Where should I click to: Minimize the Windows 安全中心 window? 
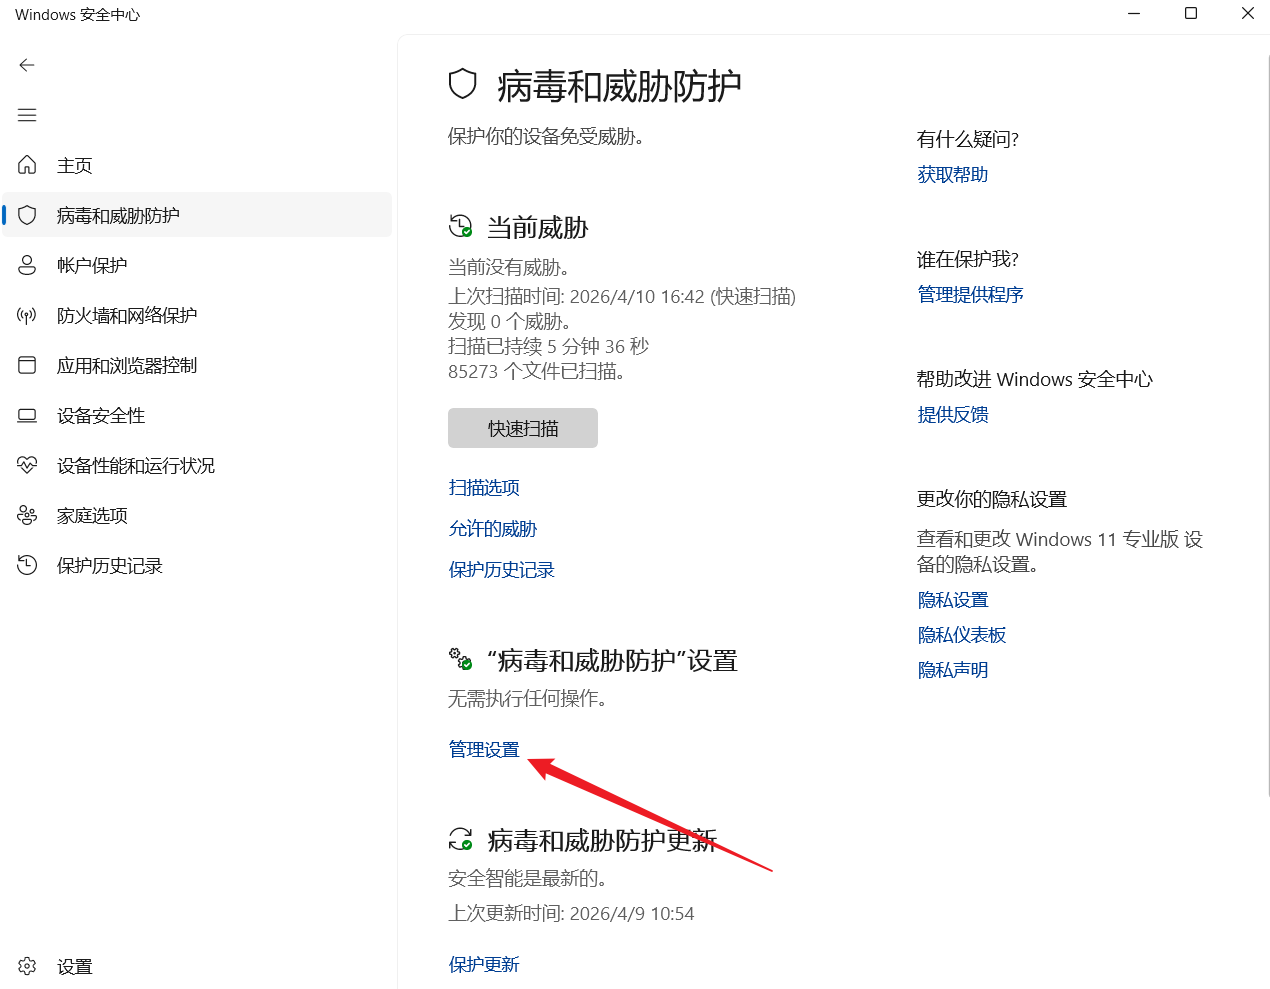click(1134, 14)
